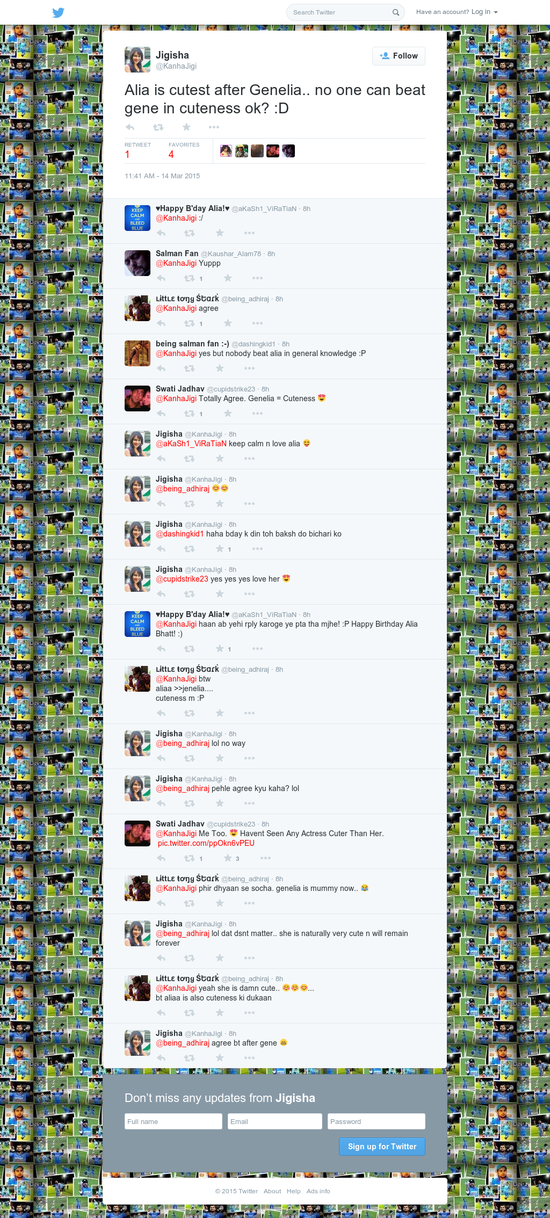Click the Full name input field
The image size is (550, 1218).
pyautogui.click(x=173, y=1121)
